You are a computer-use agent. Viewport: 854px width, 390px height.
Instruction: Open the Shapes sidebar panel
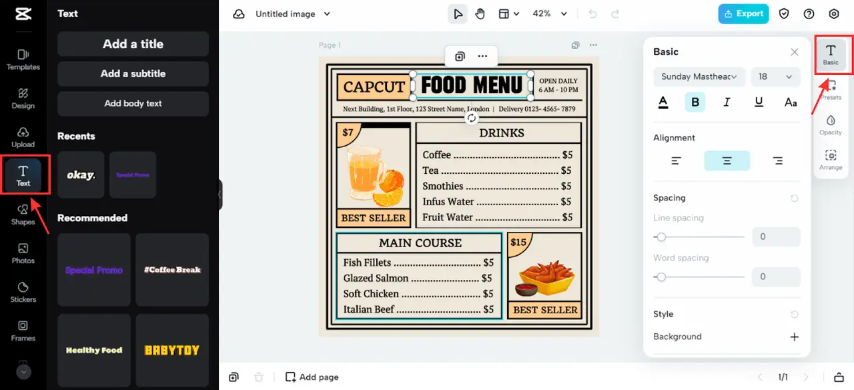click(23, 215)
